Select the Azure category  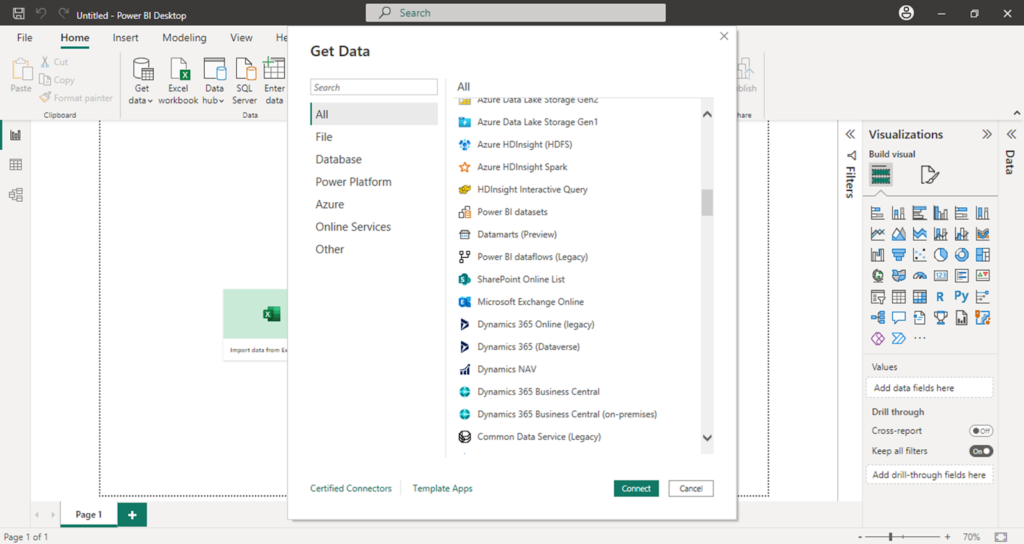click(330, 204)
